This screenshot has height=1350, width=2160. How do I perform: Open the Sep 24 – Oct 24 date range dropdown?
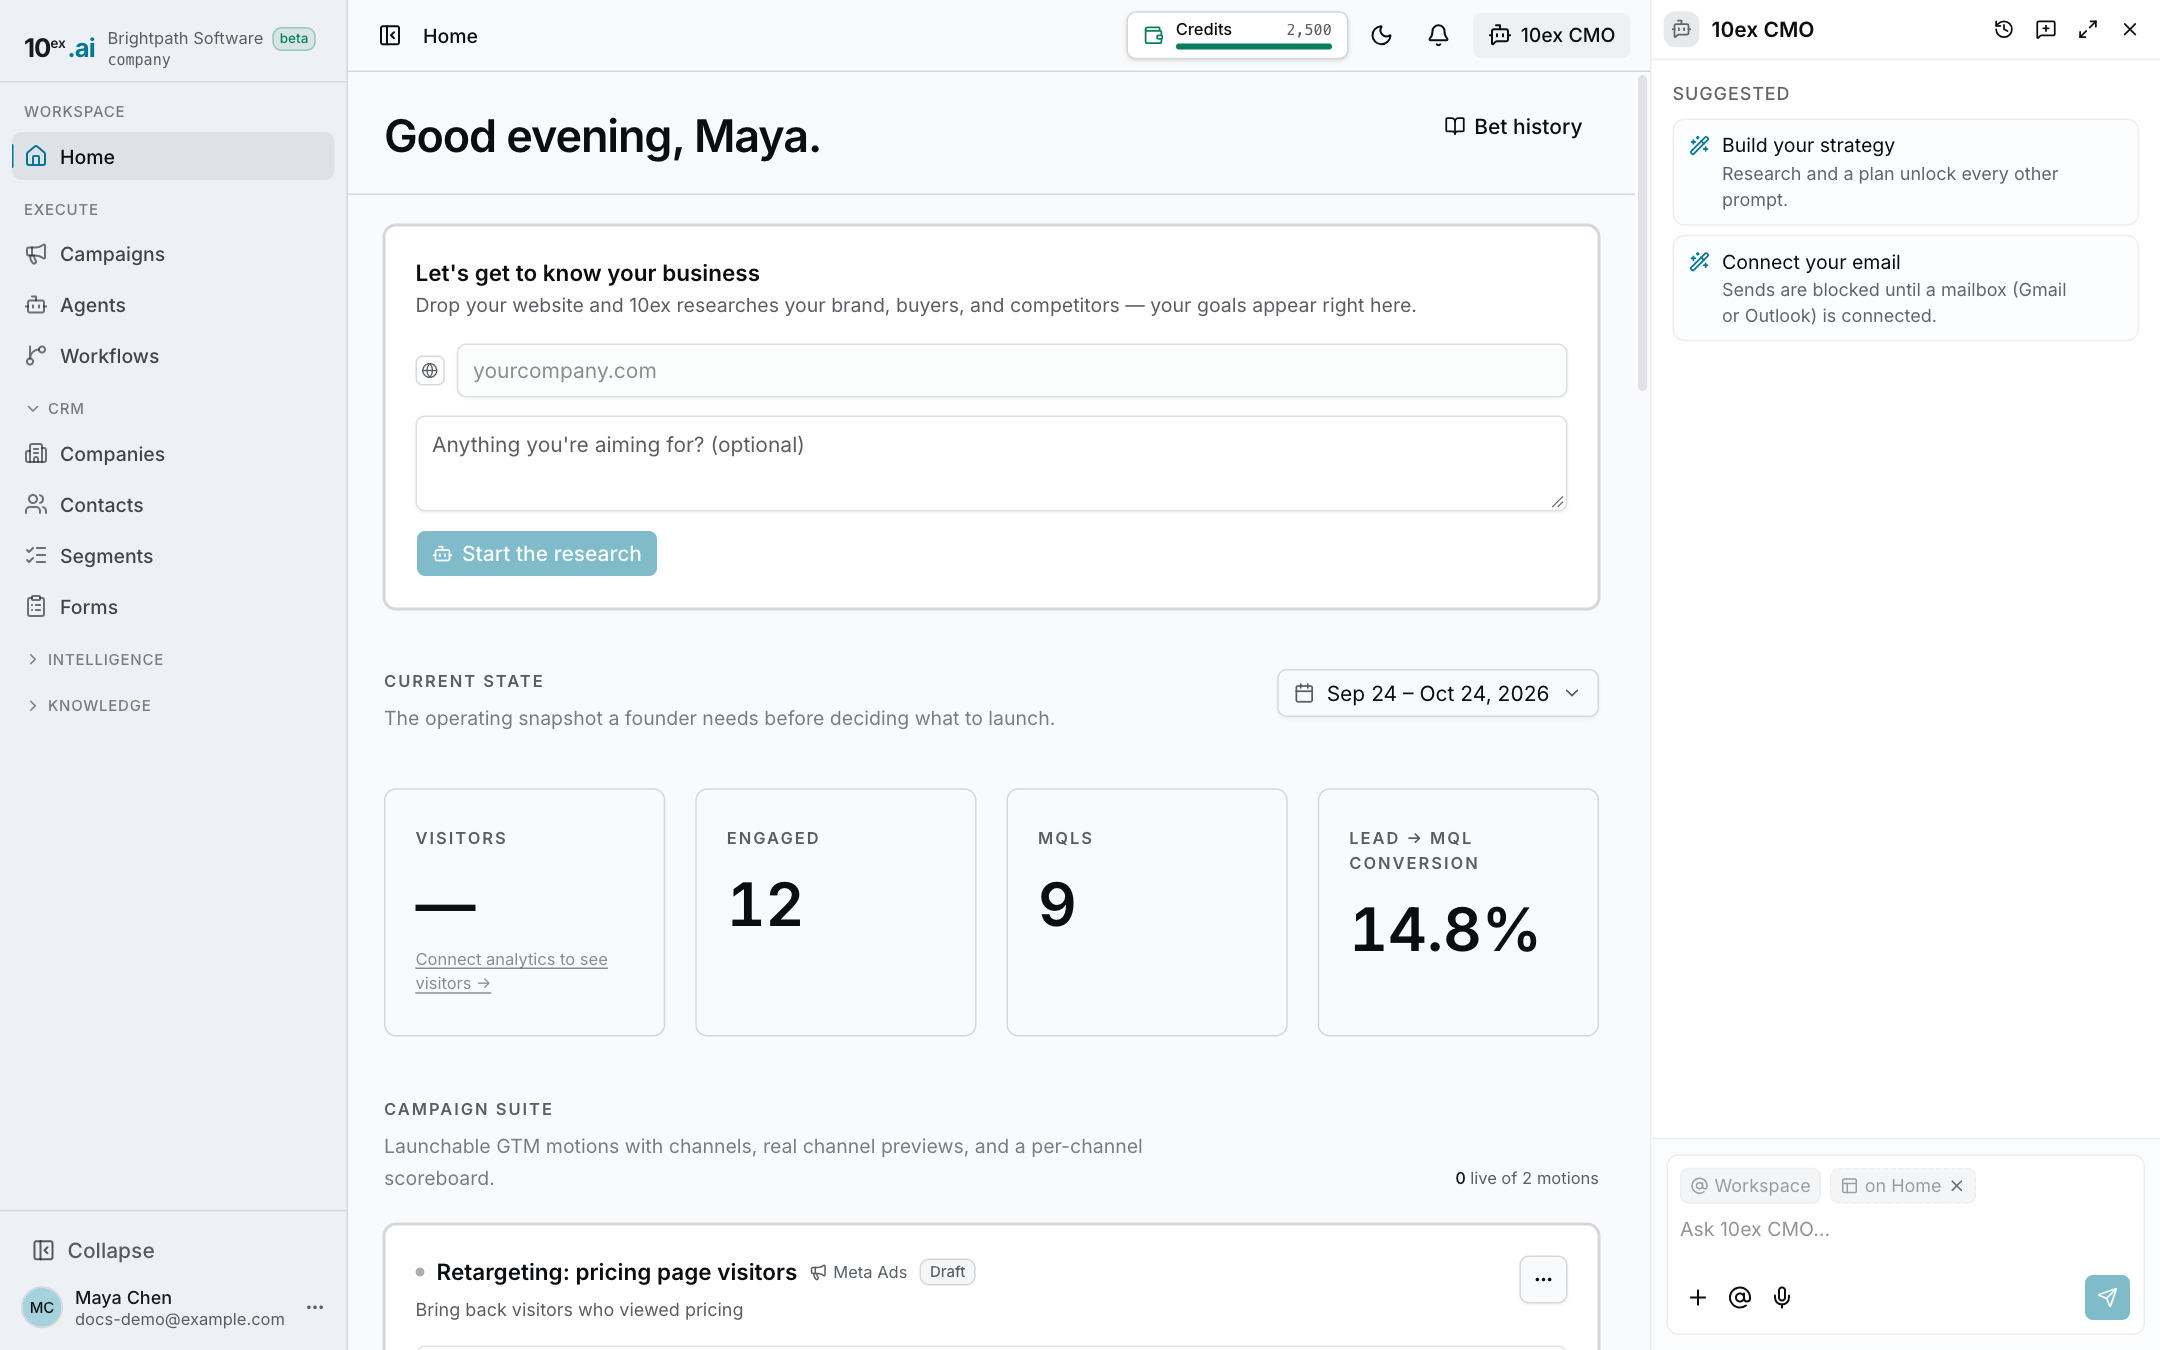coord(1437,693)
